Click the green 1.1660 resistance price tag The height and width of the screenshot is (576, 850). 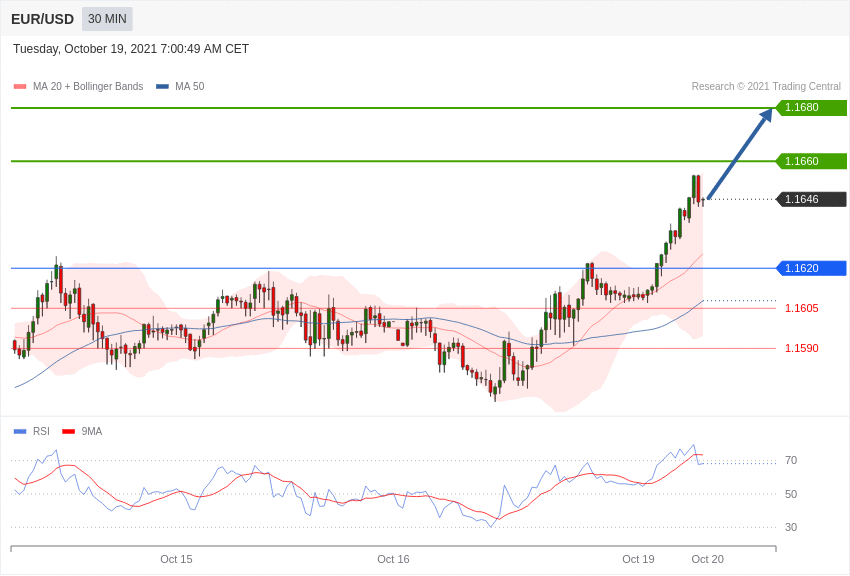pyautogui.click(x=812, y=161)
